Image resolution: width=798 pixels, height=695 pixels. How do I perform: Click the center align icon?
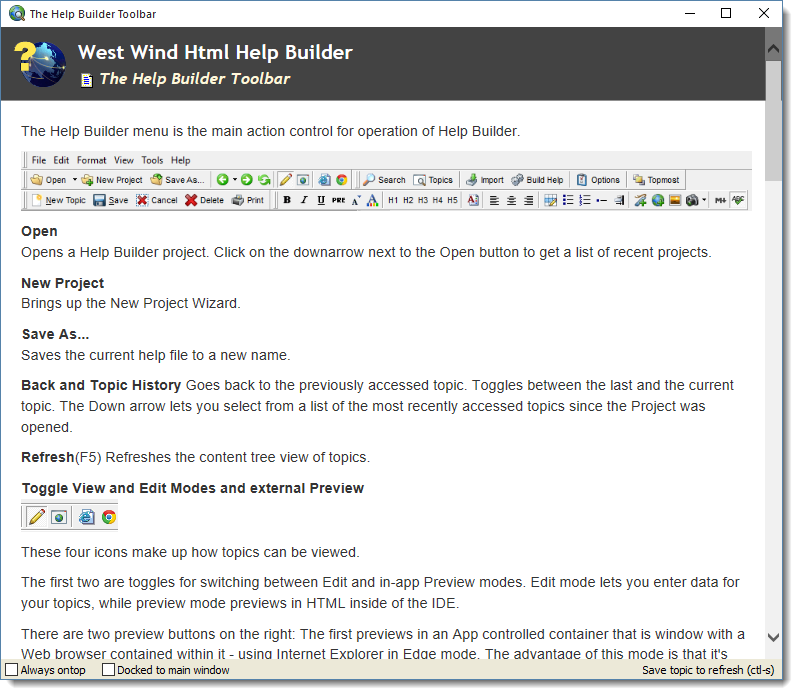[x=511, y=200]
